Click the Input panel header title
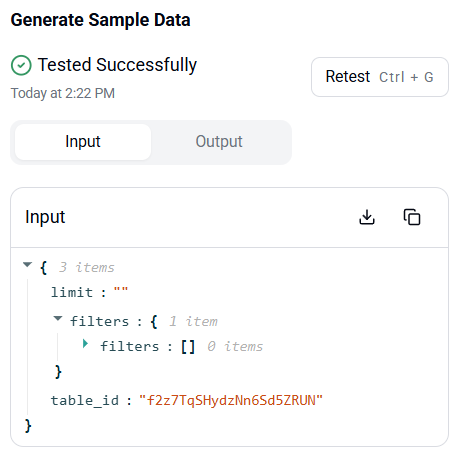Screen dimensions: 463x469 click(x=45, y=217)
